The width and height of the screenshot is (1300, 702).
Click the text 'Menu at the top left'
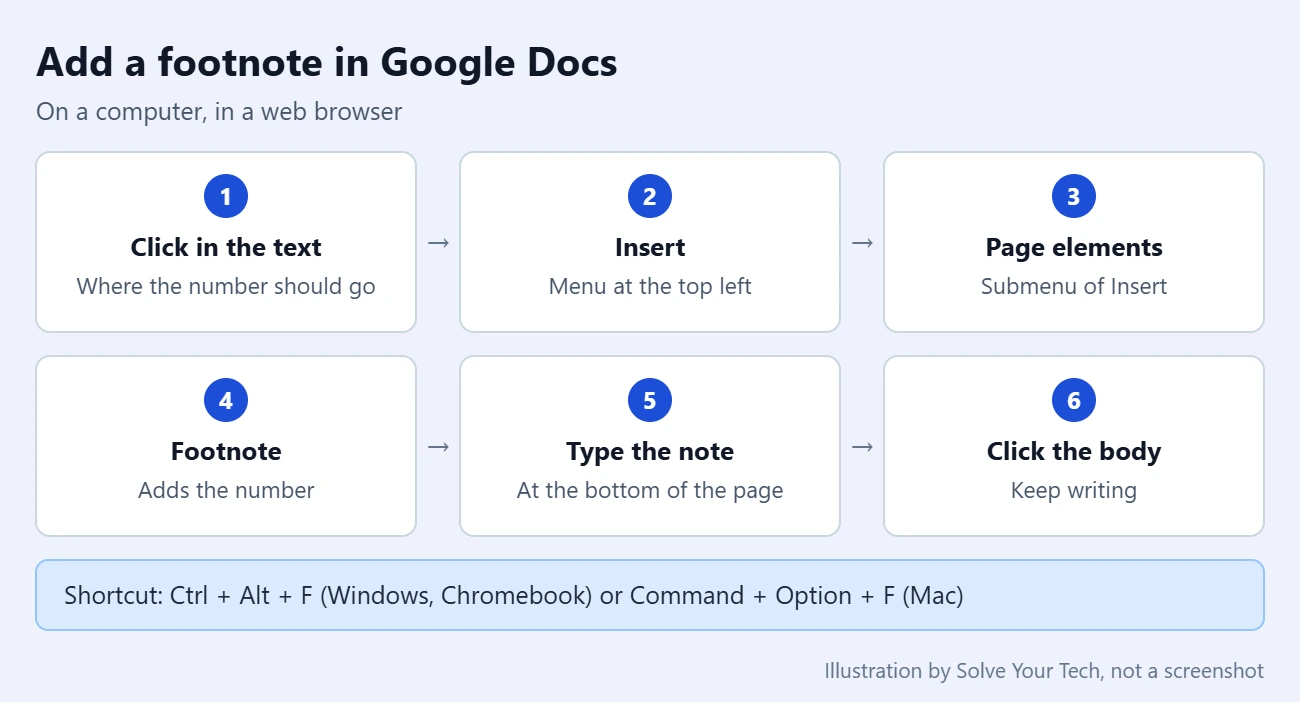click(650, 287)
